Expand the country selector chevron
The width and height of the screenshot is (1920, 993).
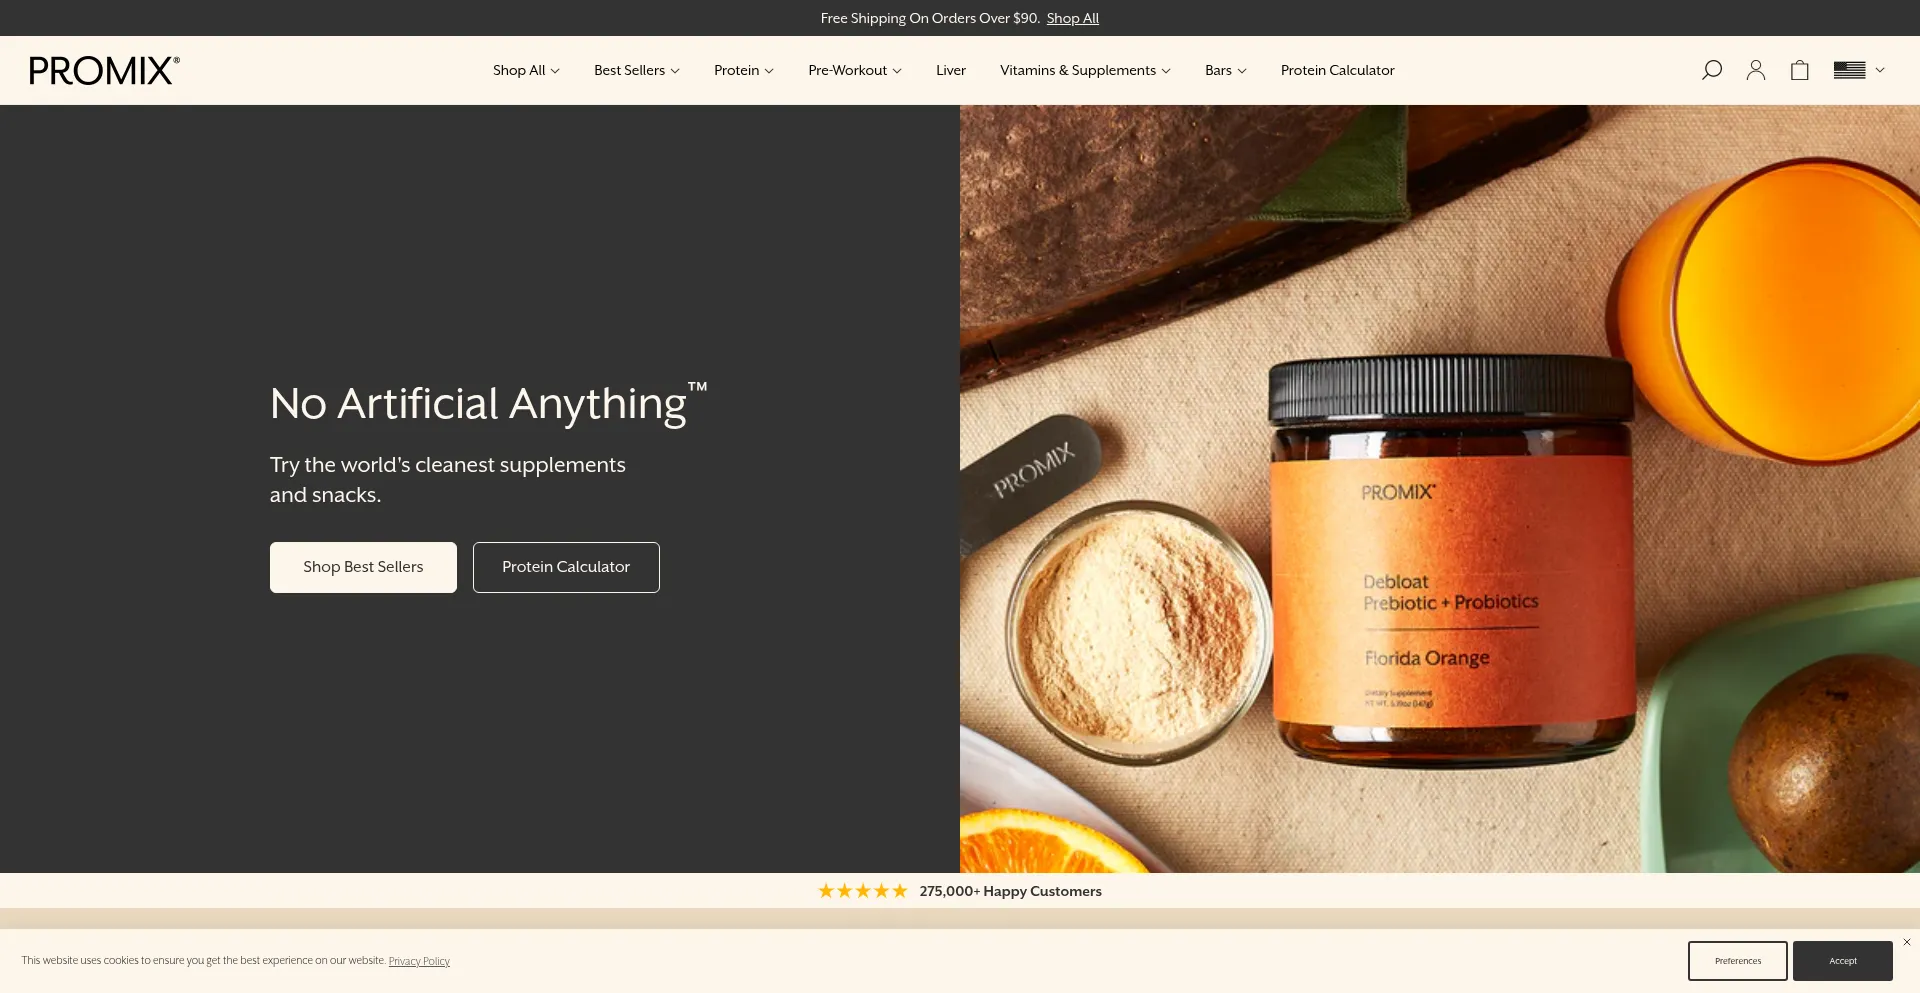tap(1880, 70)
